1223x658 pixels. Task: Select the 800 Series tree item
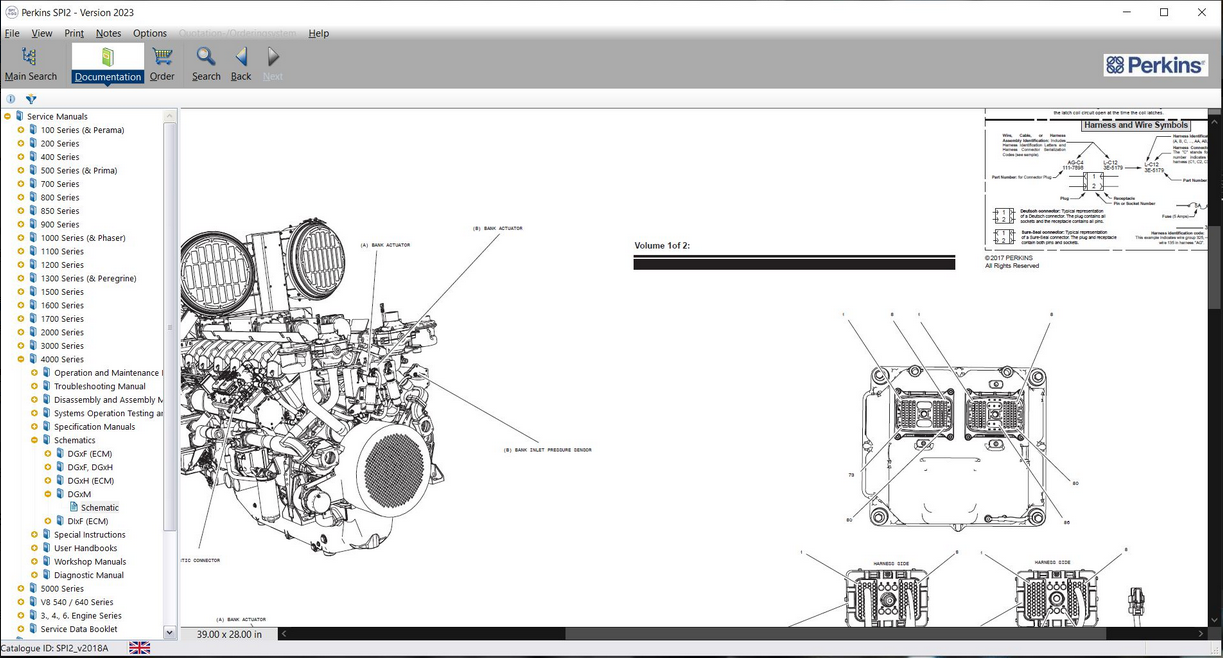[x=60, y=197]
